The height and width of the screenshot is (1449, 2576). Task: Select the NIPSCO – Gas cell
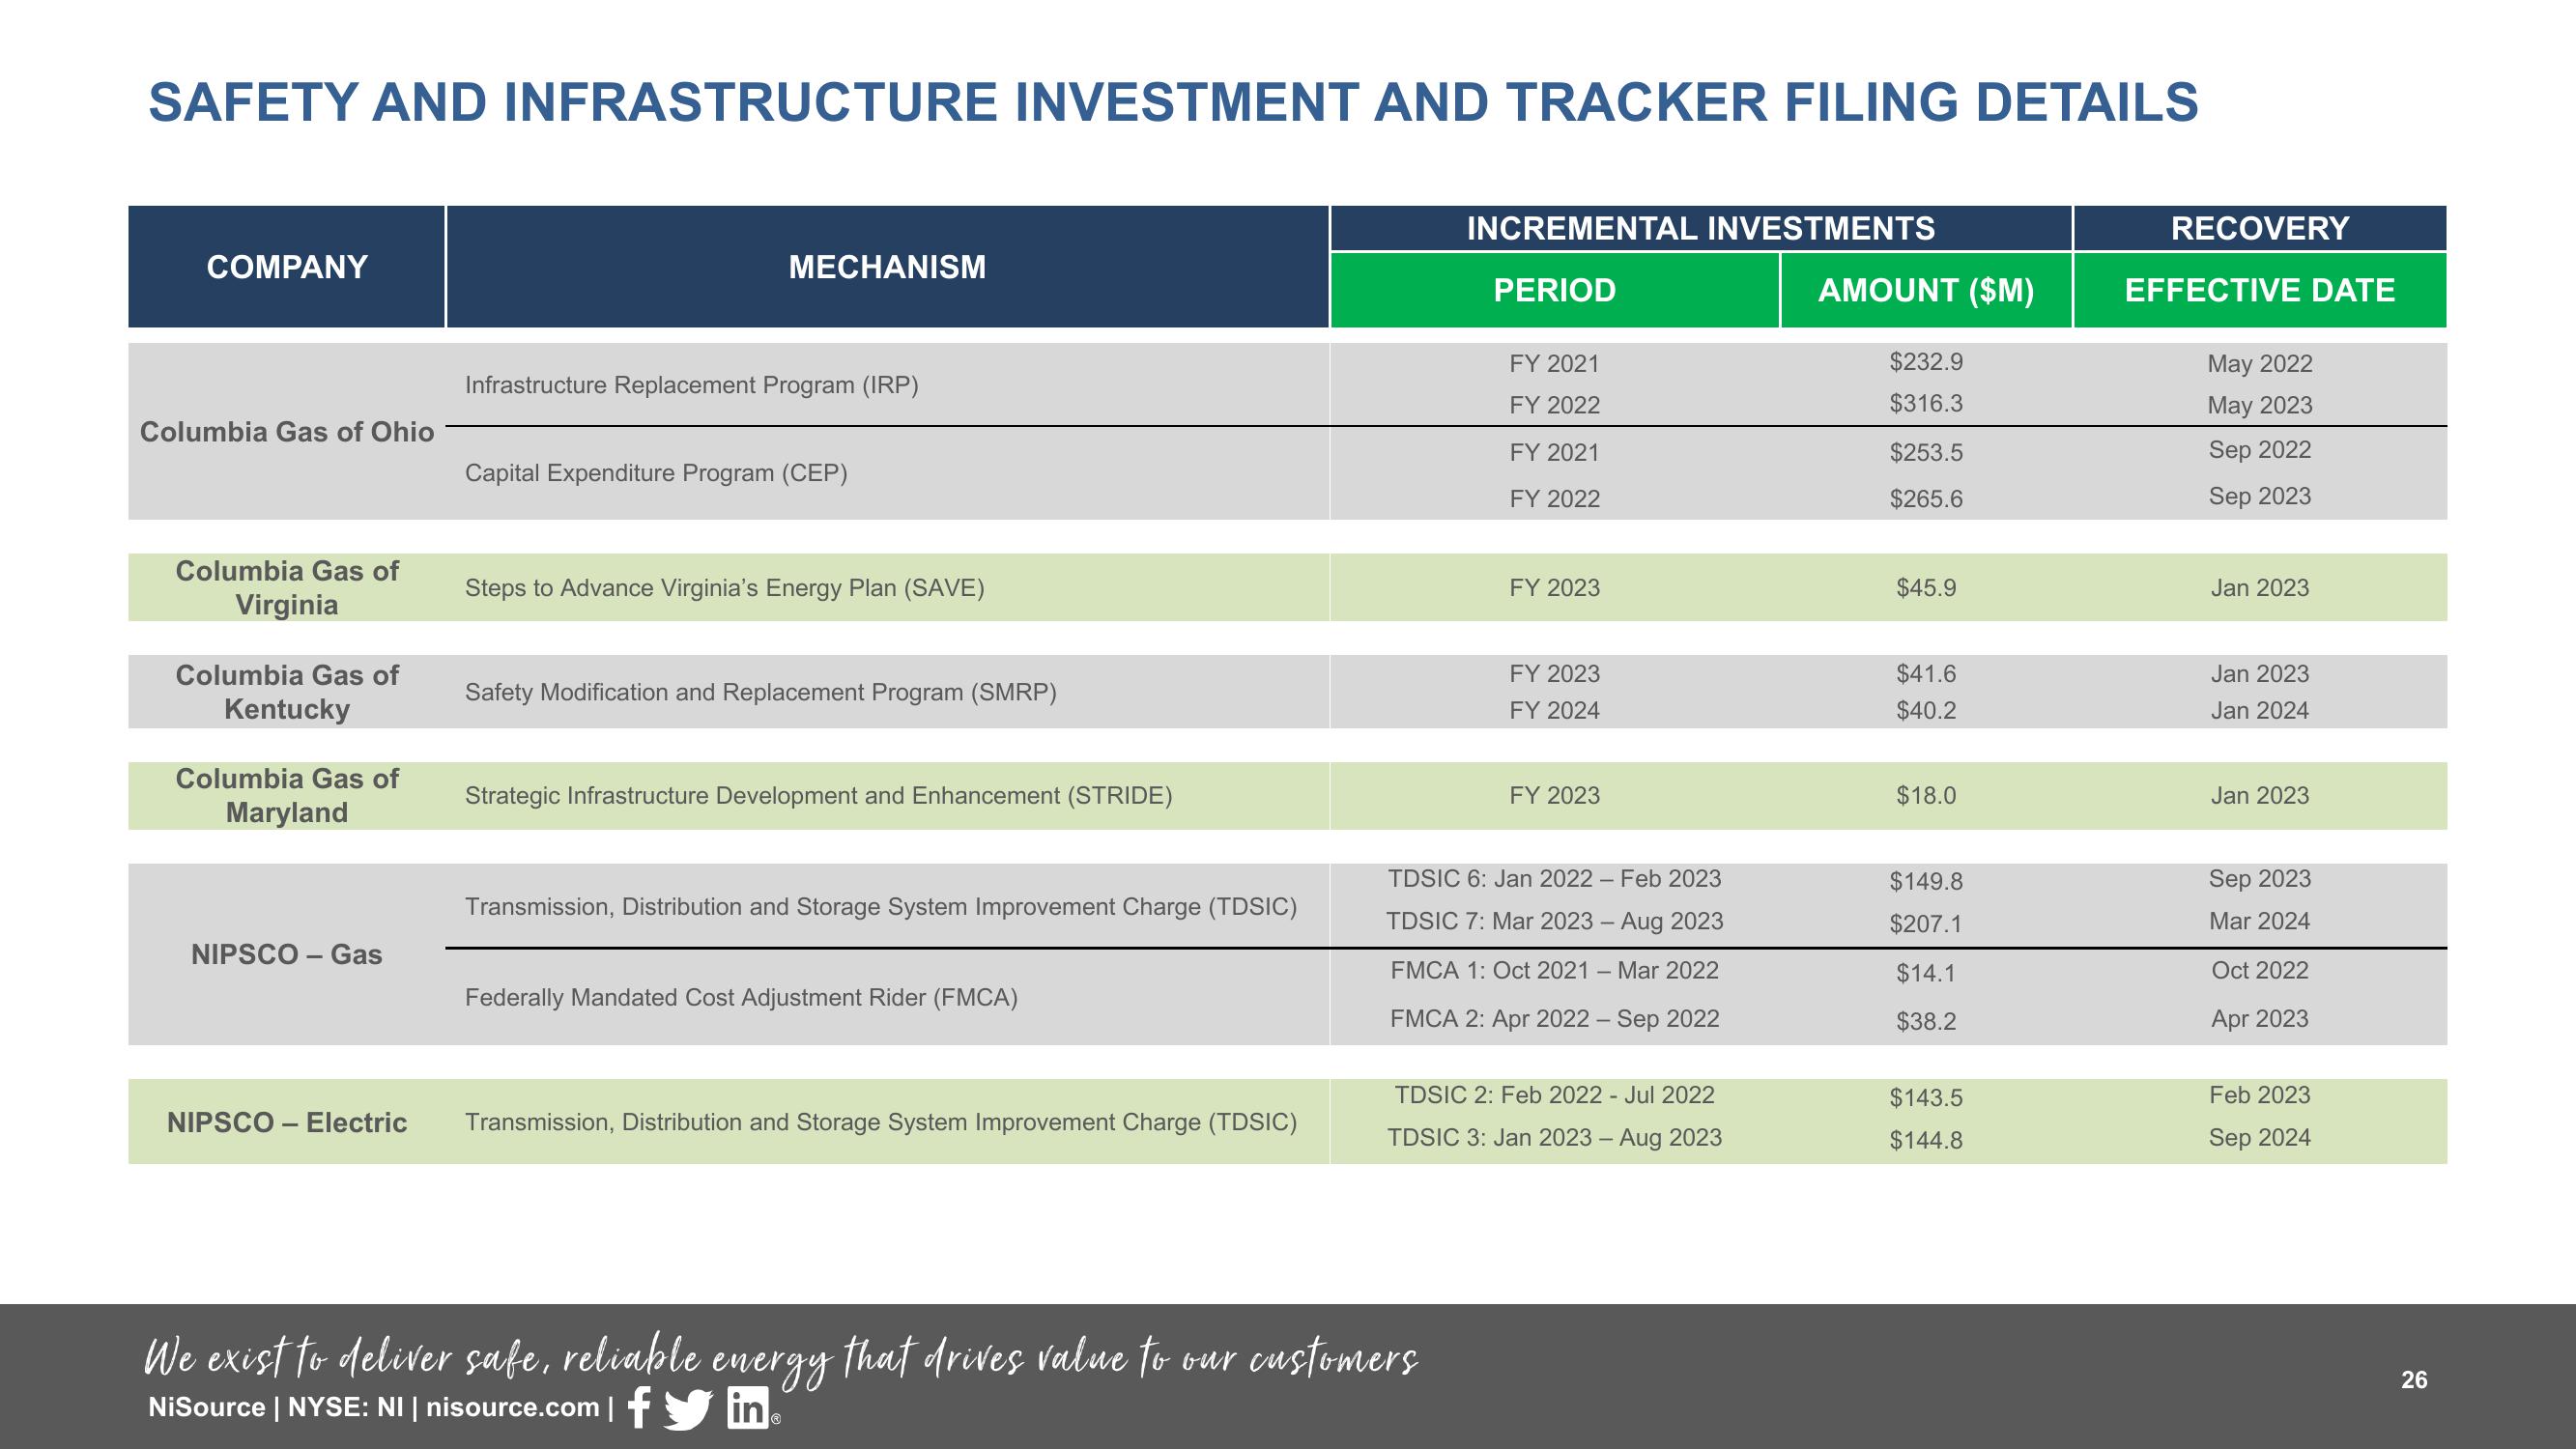287,955
